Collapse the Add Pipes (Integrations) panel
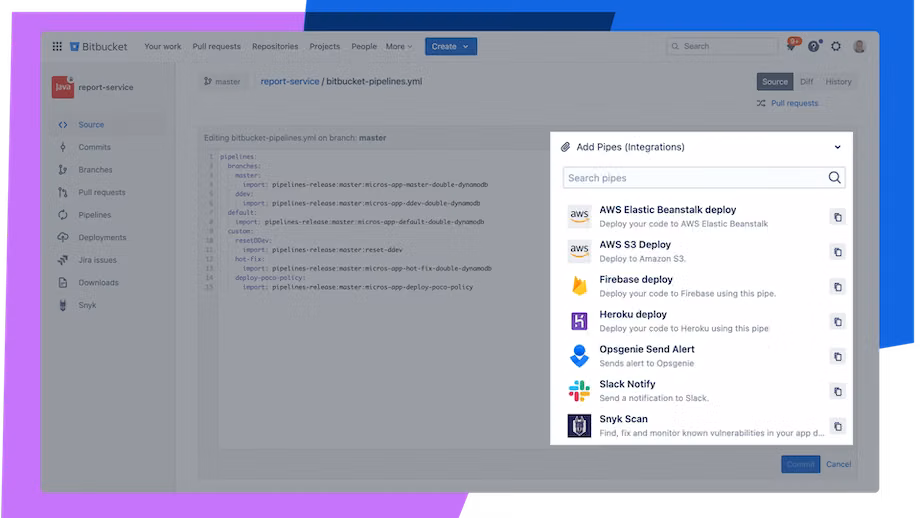The width and height of the screenshot is (920, 518). 837,147
